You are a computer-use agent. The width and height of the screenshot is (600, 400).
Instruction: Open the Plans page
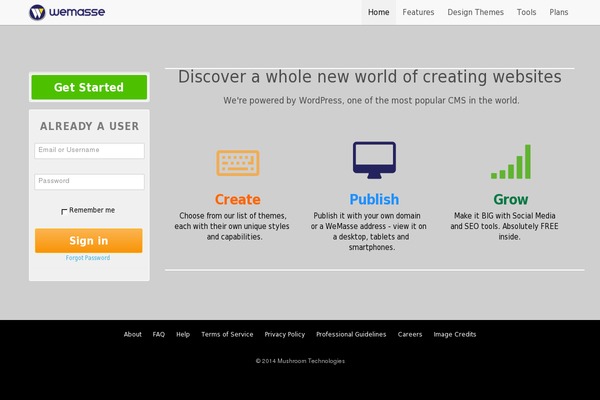(x=558, y=13)
